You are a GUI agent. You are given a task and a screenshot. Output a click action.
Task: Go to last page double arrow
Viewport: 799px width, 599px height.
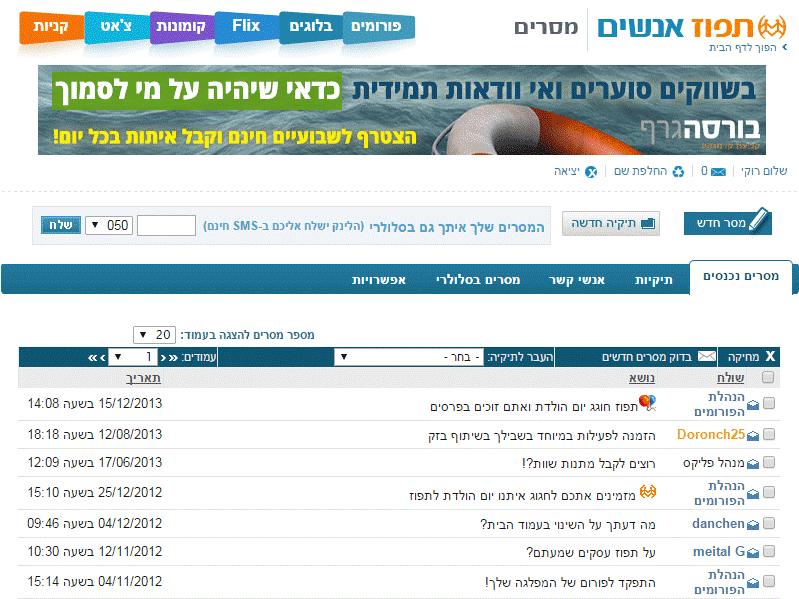93,358
